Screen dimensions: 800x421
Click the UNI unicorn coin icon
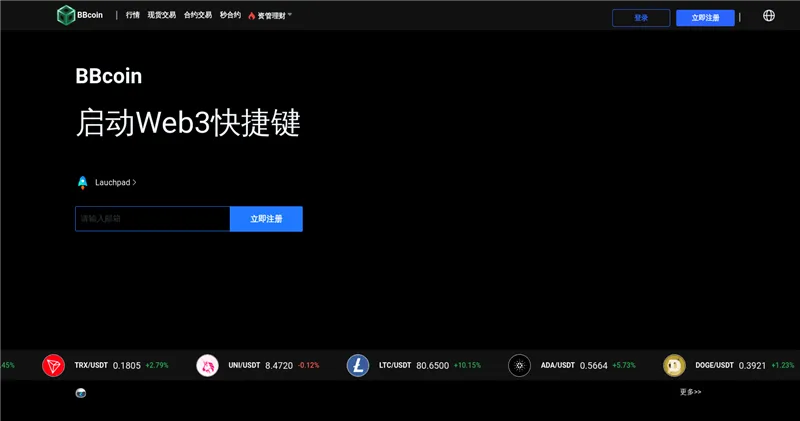point(208,365)
